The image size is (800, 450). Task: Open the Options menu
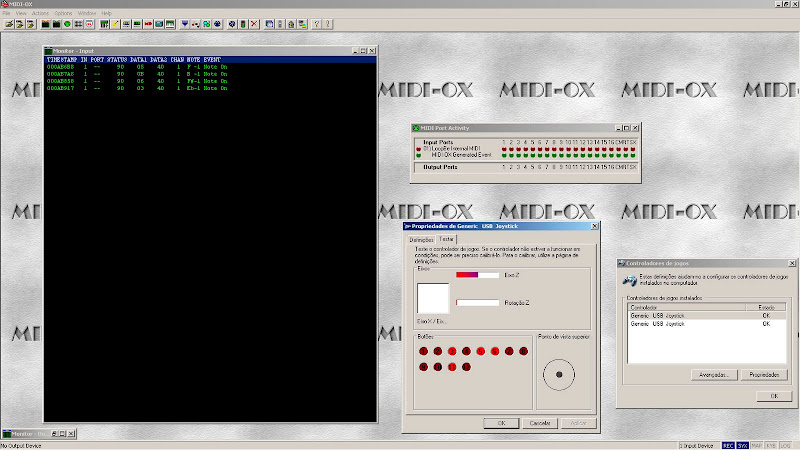[63, 13]
